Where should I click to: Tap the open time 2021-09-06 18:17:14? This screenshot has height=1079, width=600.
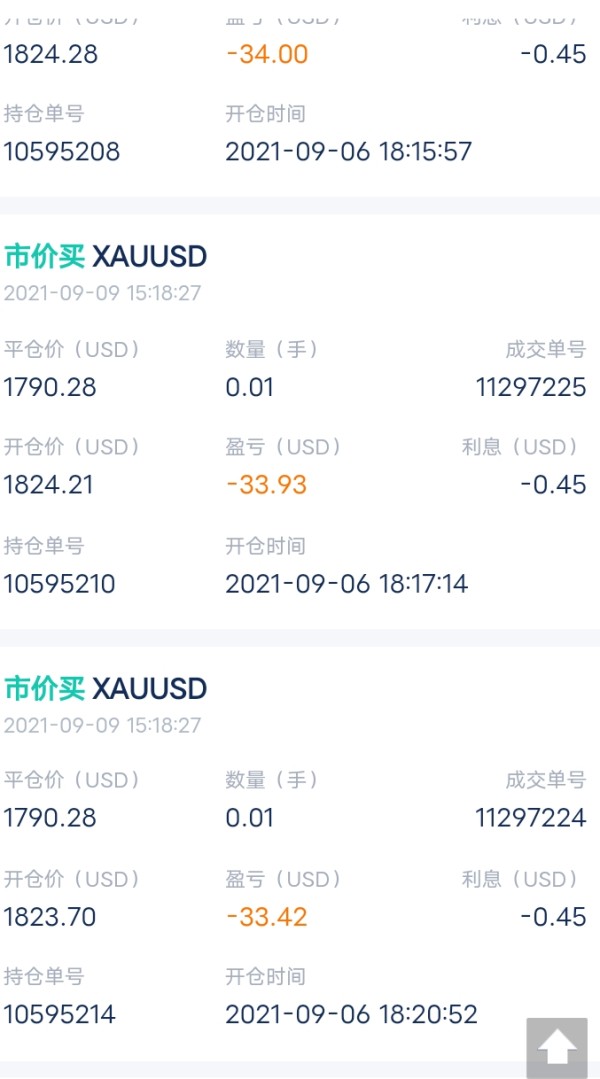(346, 583)
